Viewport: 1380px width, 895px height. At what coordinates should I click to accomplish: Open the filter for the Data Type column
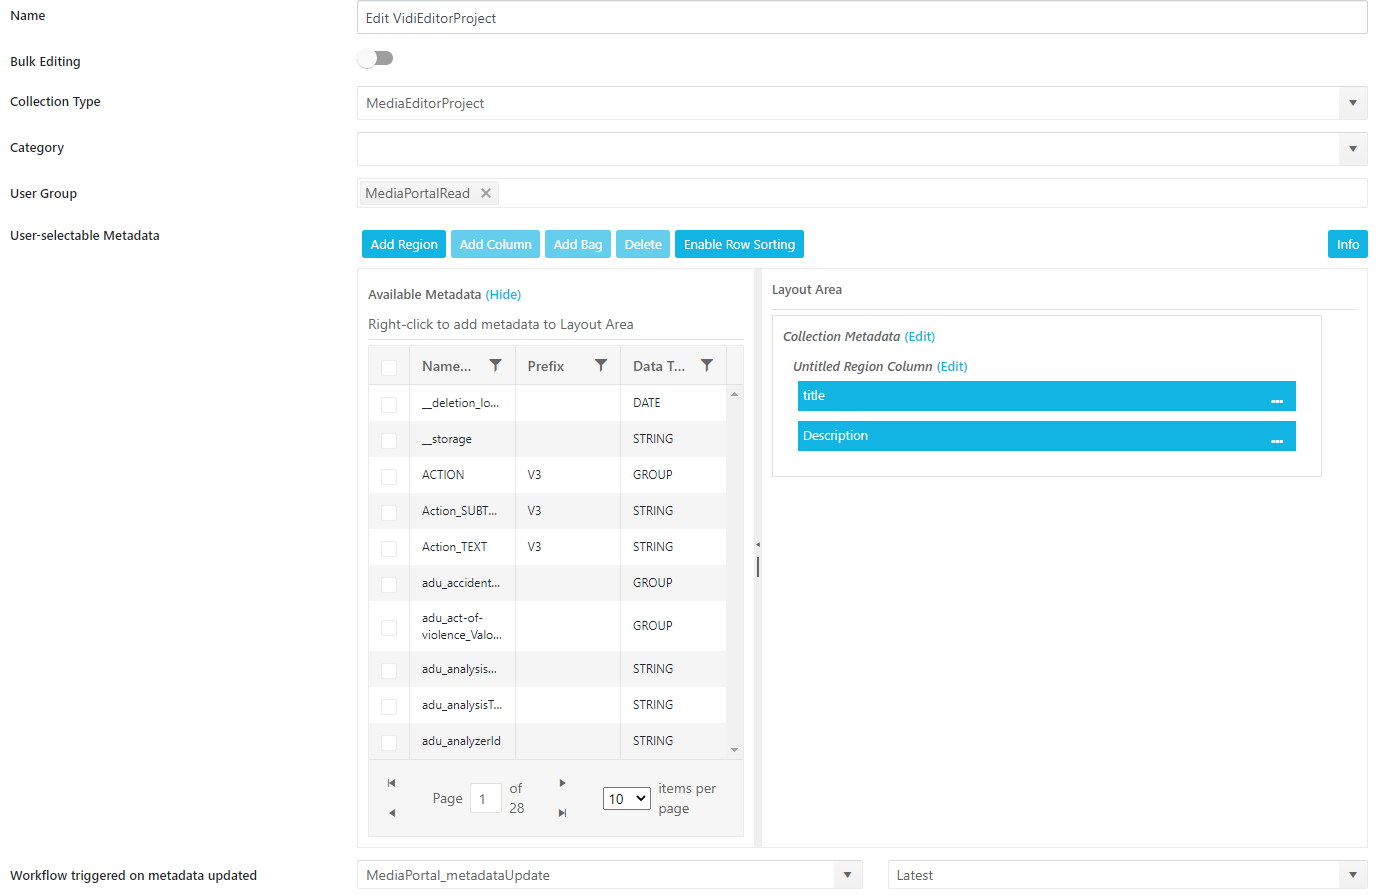click(x=707, y=365)
